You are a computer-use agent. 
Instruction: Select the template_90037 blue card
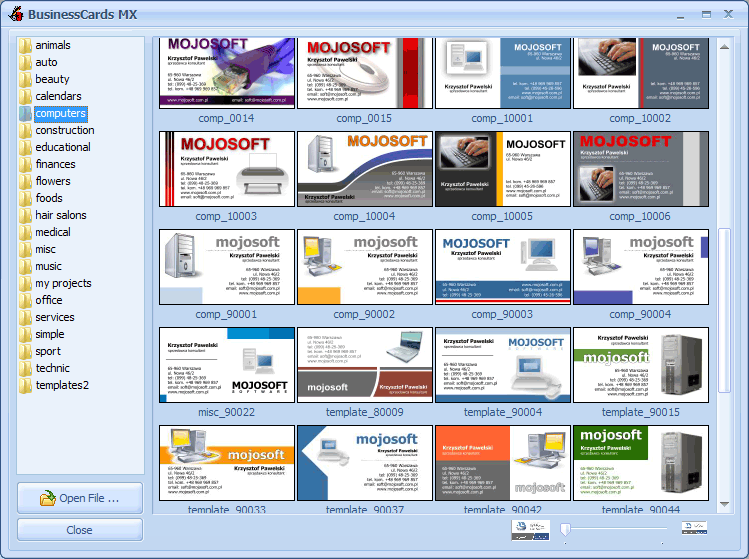pos(365,463)
